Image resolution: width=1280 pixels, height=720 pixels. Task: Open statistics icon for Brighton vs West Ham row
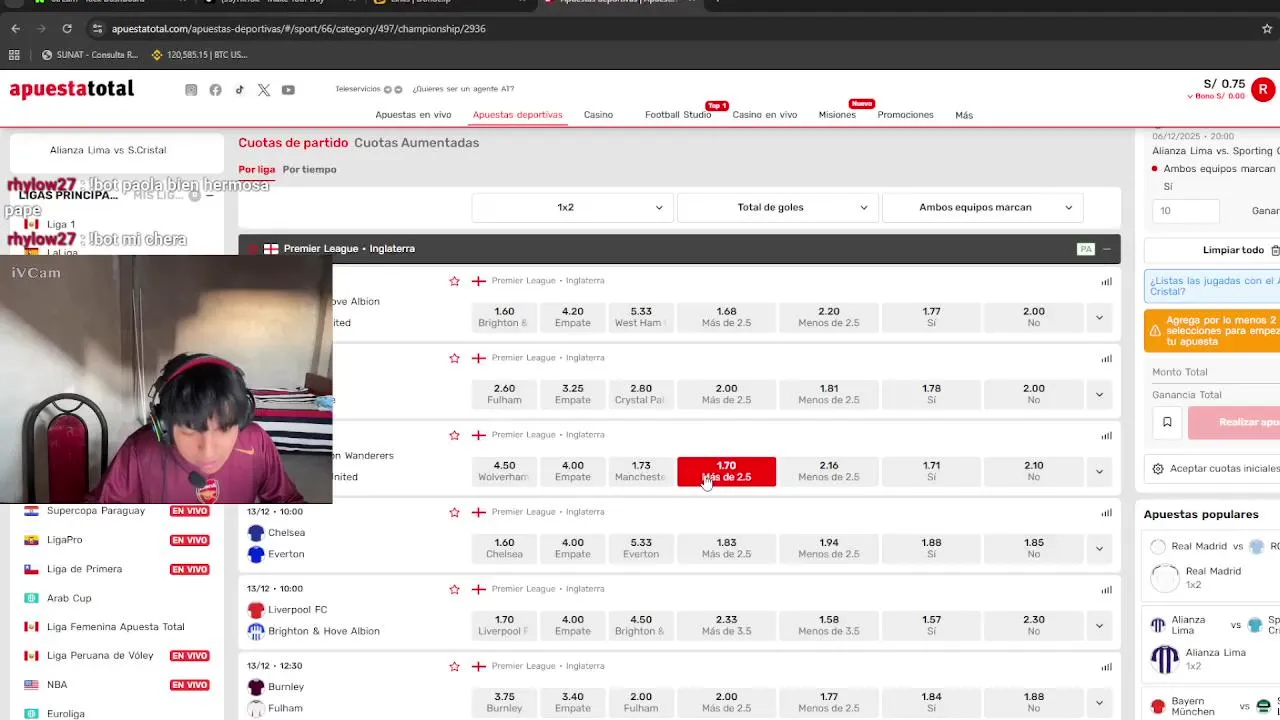[x=1106, y=281]
